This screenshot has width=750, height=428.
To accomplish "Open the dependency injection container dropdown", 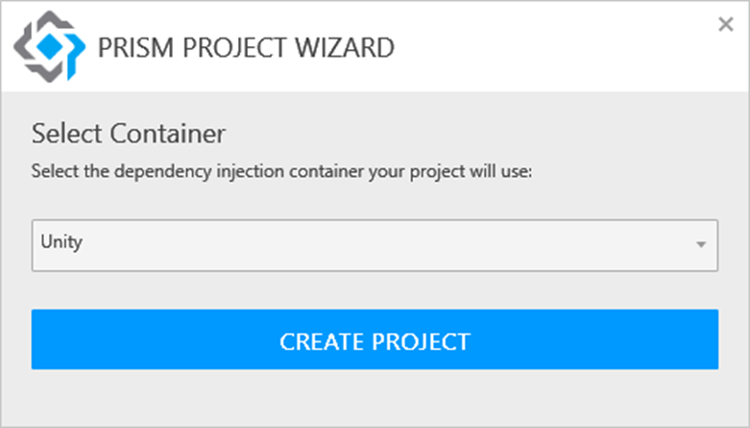I will pyautogui.click(x=374, y=245).
